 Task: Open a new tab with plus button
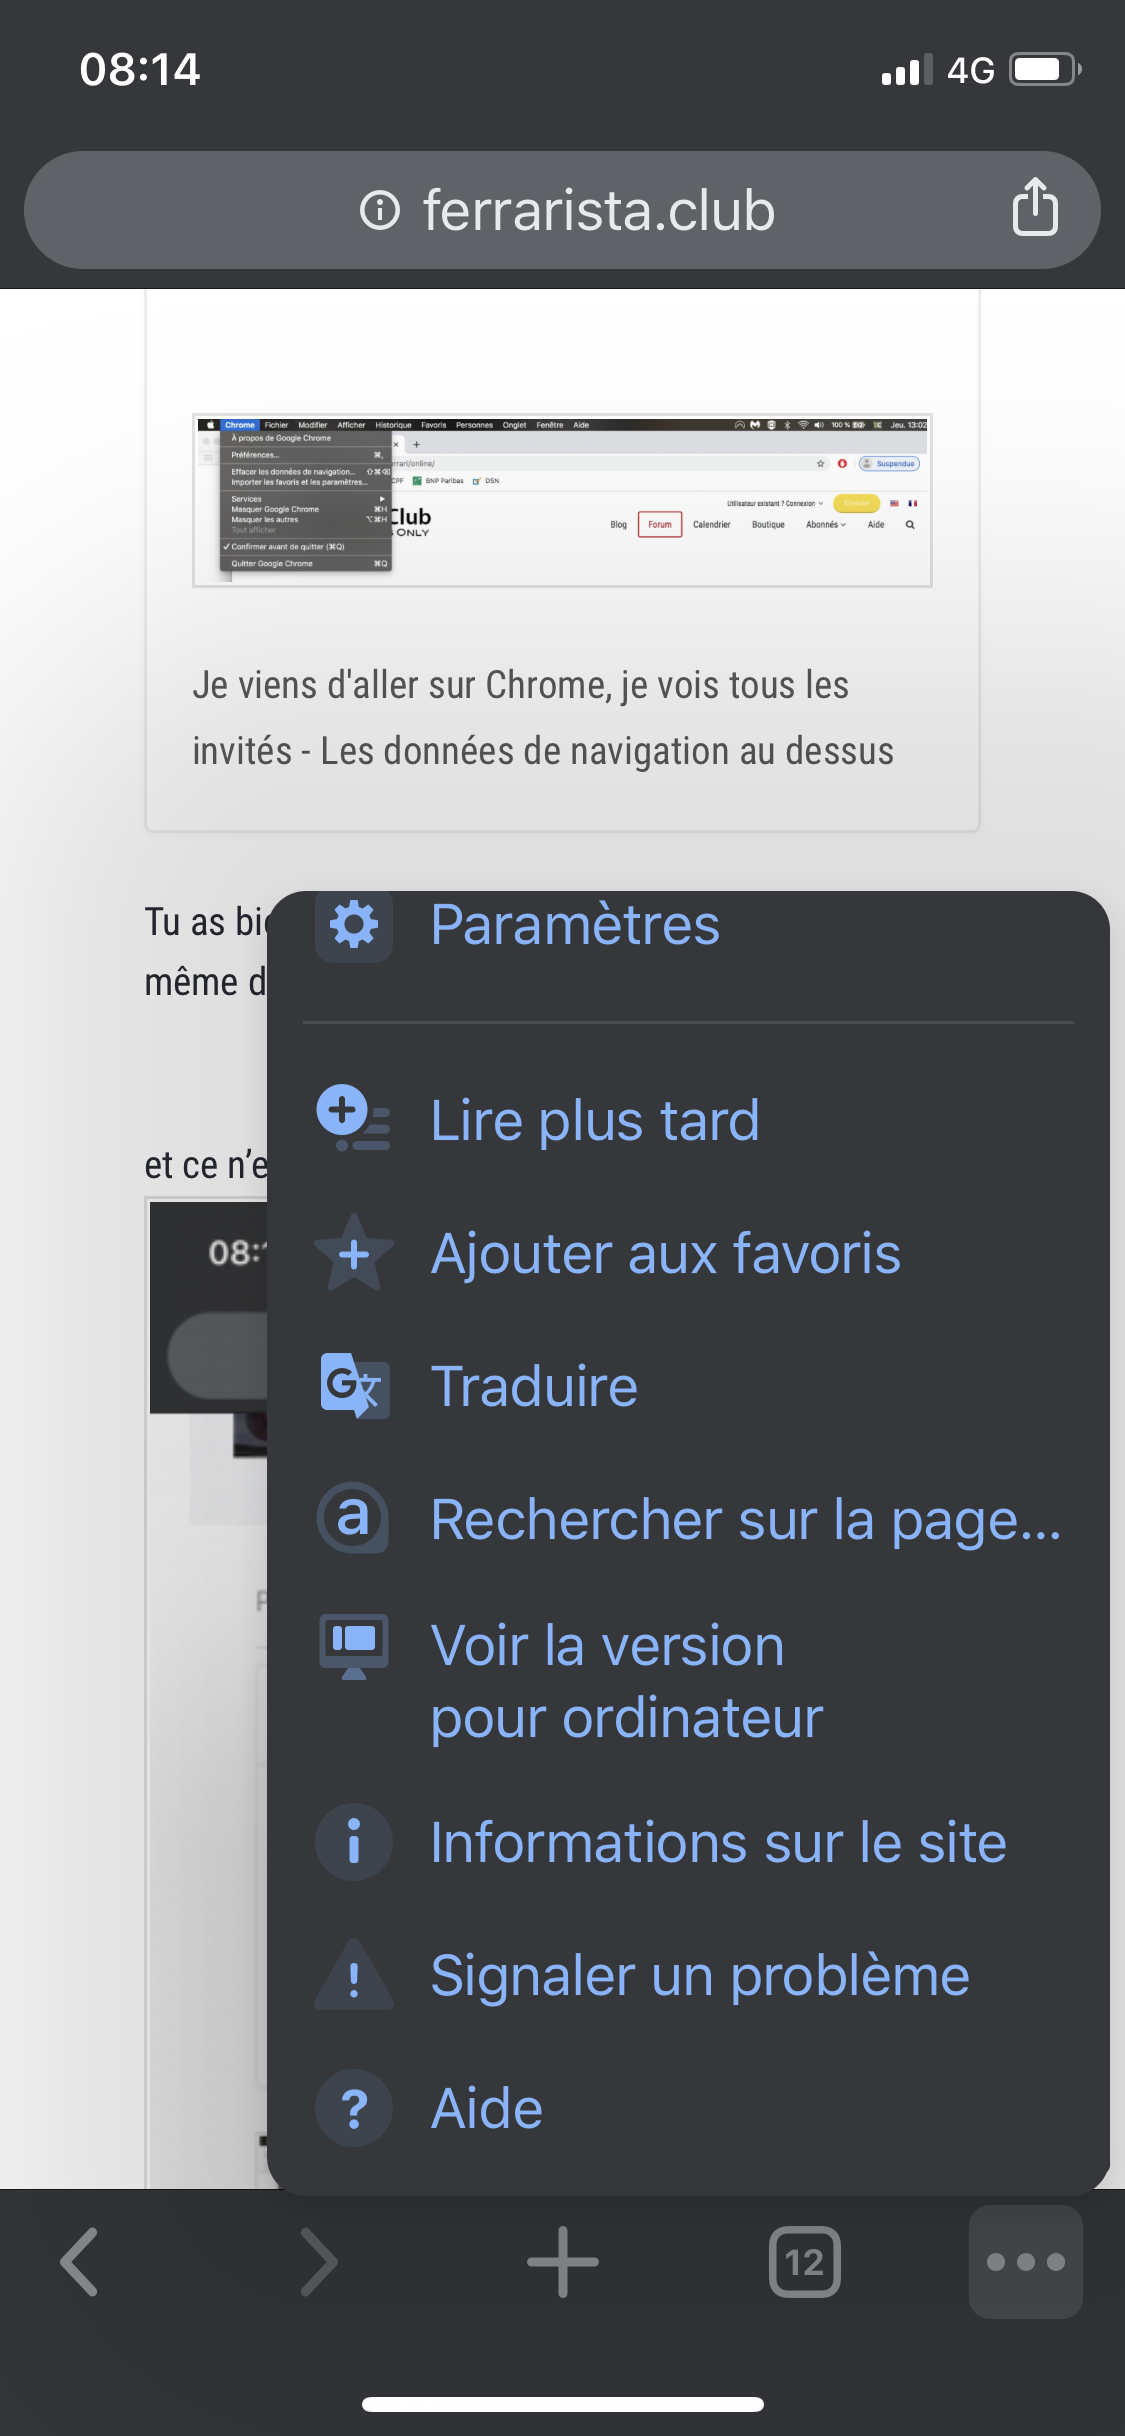(x=562, y=2261)
